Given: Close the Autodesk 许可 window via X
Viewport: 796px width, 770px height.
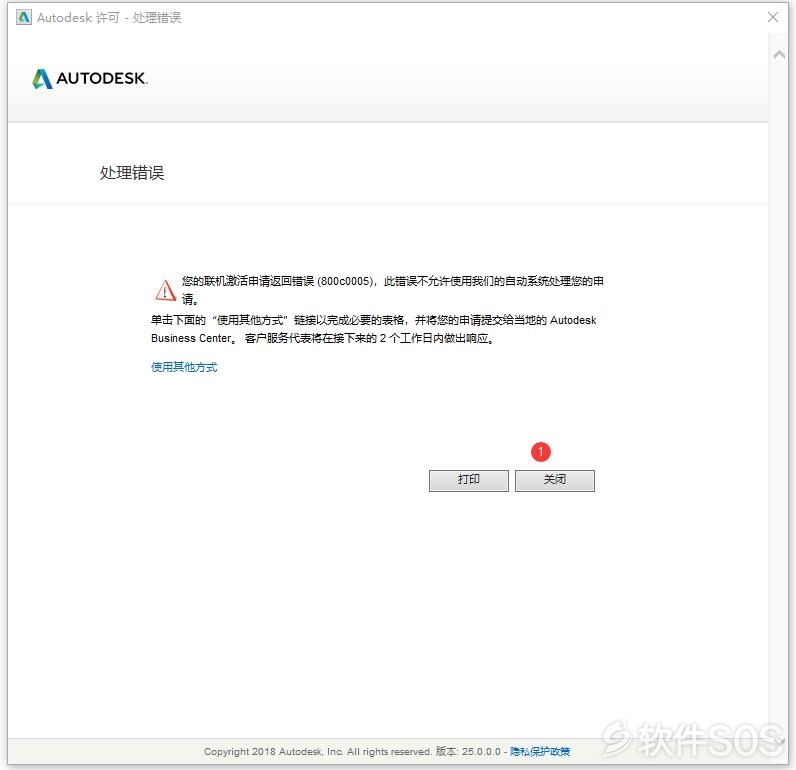Looking at the screenshot, I should click(x=773, y=17).
